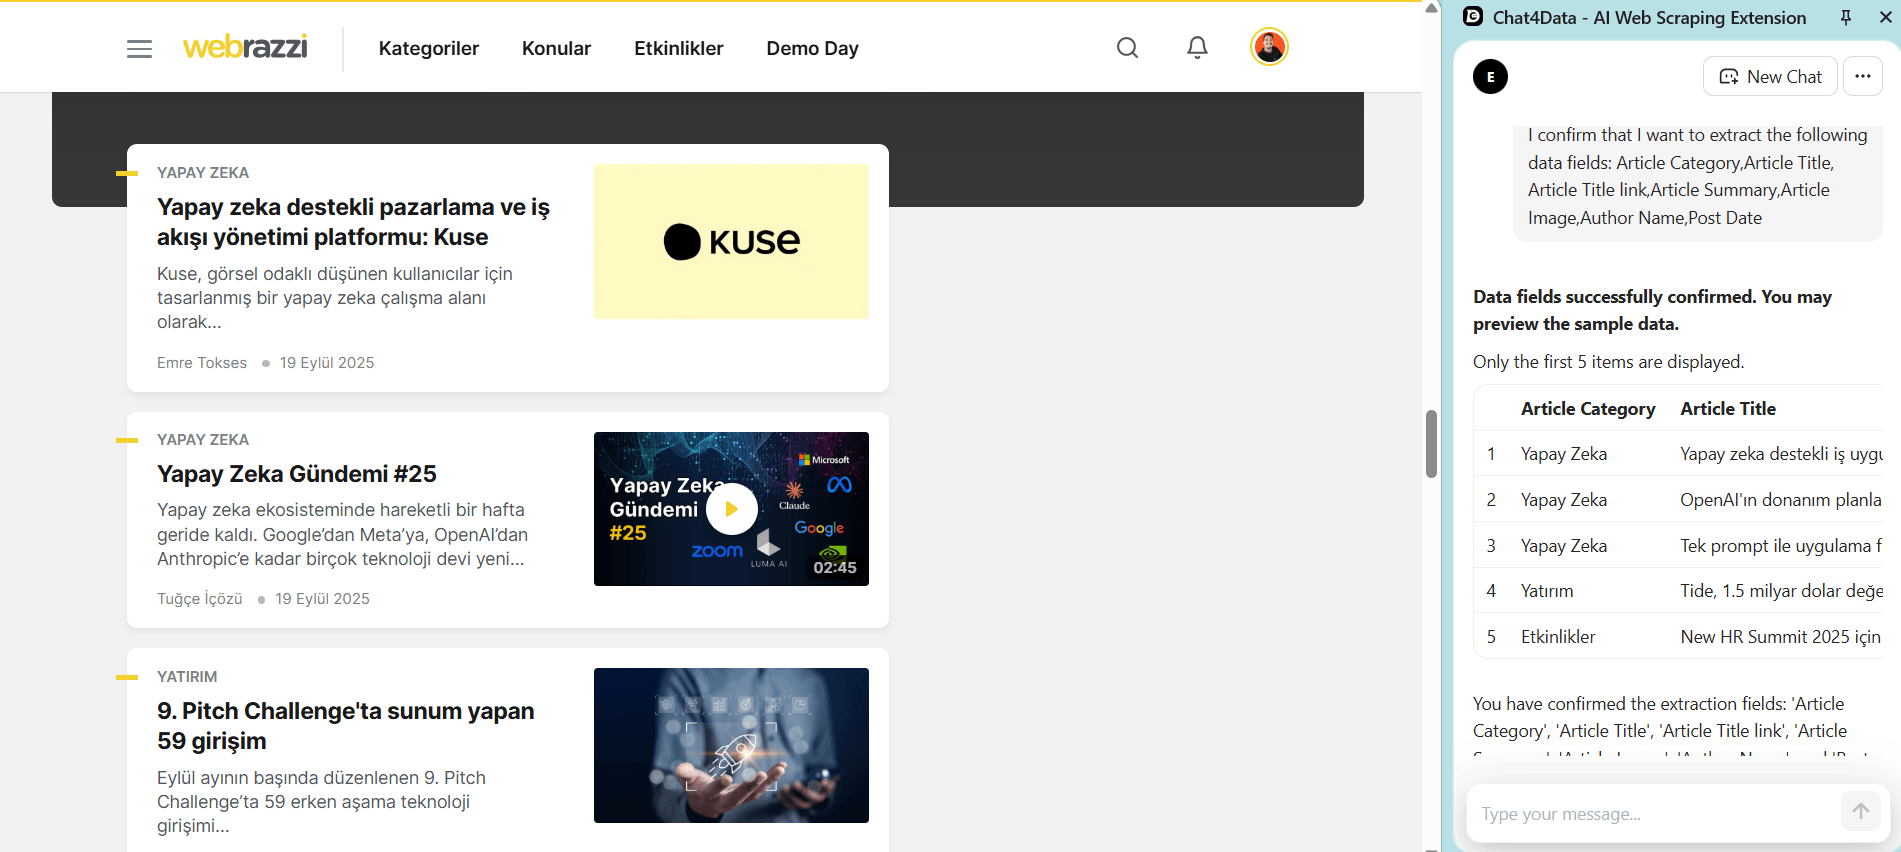Open the hamburger menu on Webrazzi
Screen dimensions: 1901x852
139,48
